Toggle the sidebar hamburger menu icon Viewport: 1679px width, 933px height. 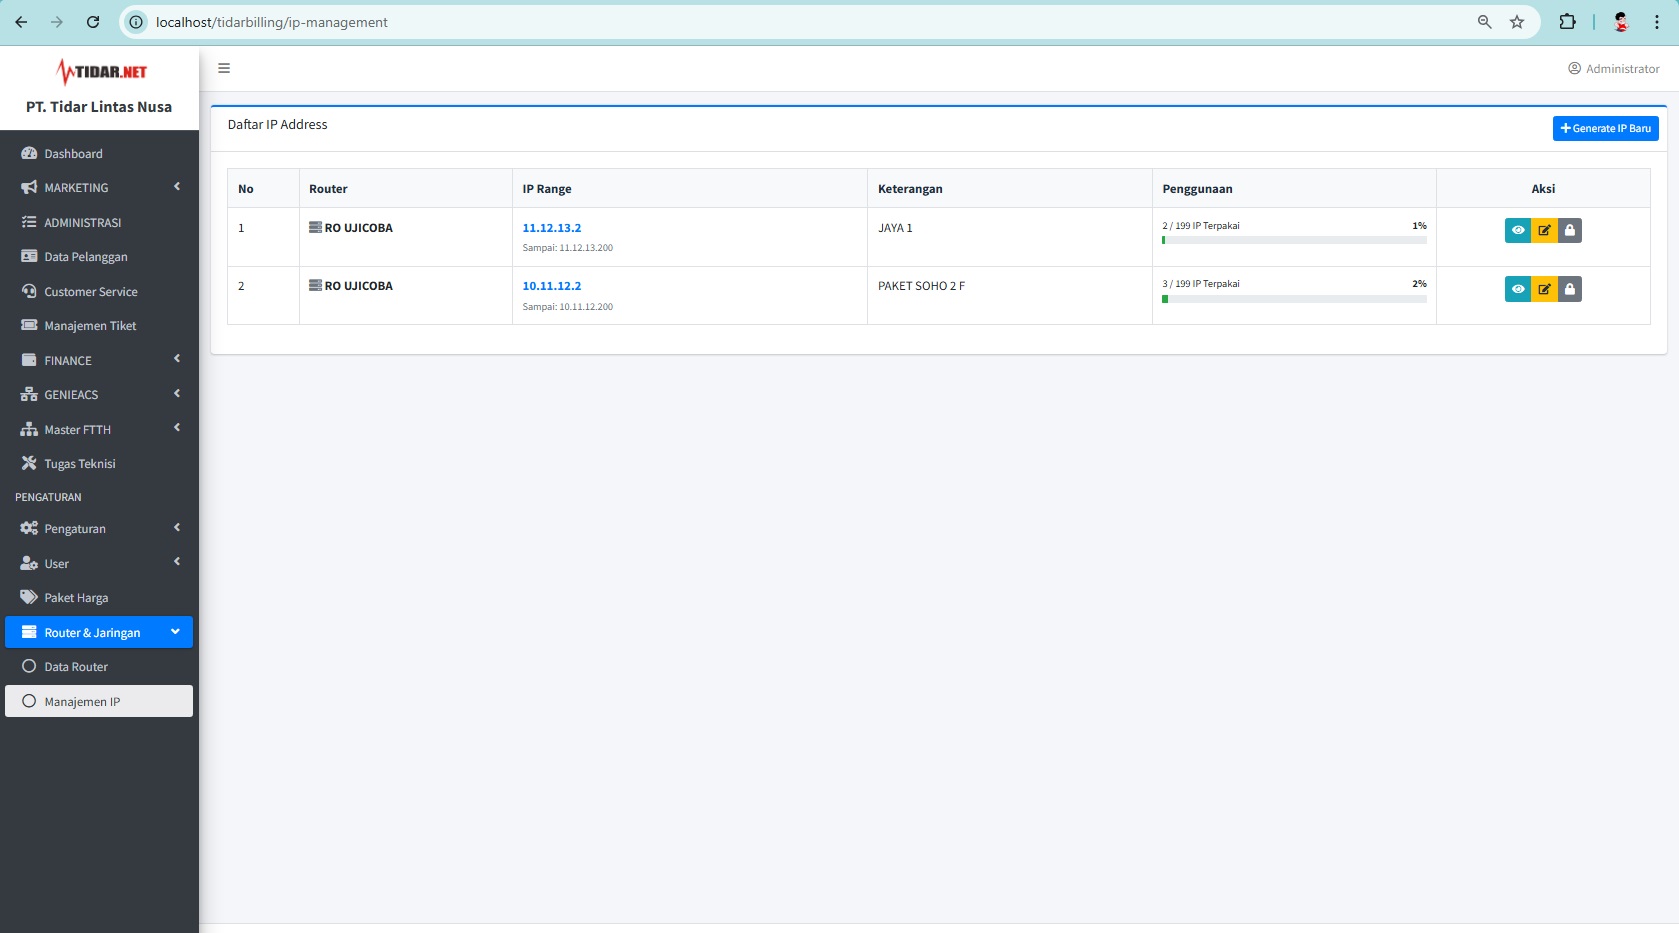(224, 68)
